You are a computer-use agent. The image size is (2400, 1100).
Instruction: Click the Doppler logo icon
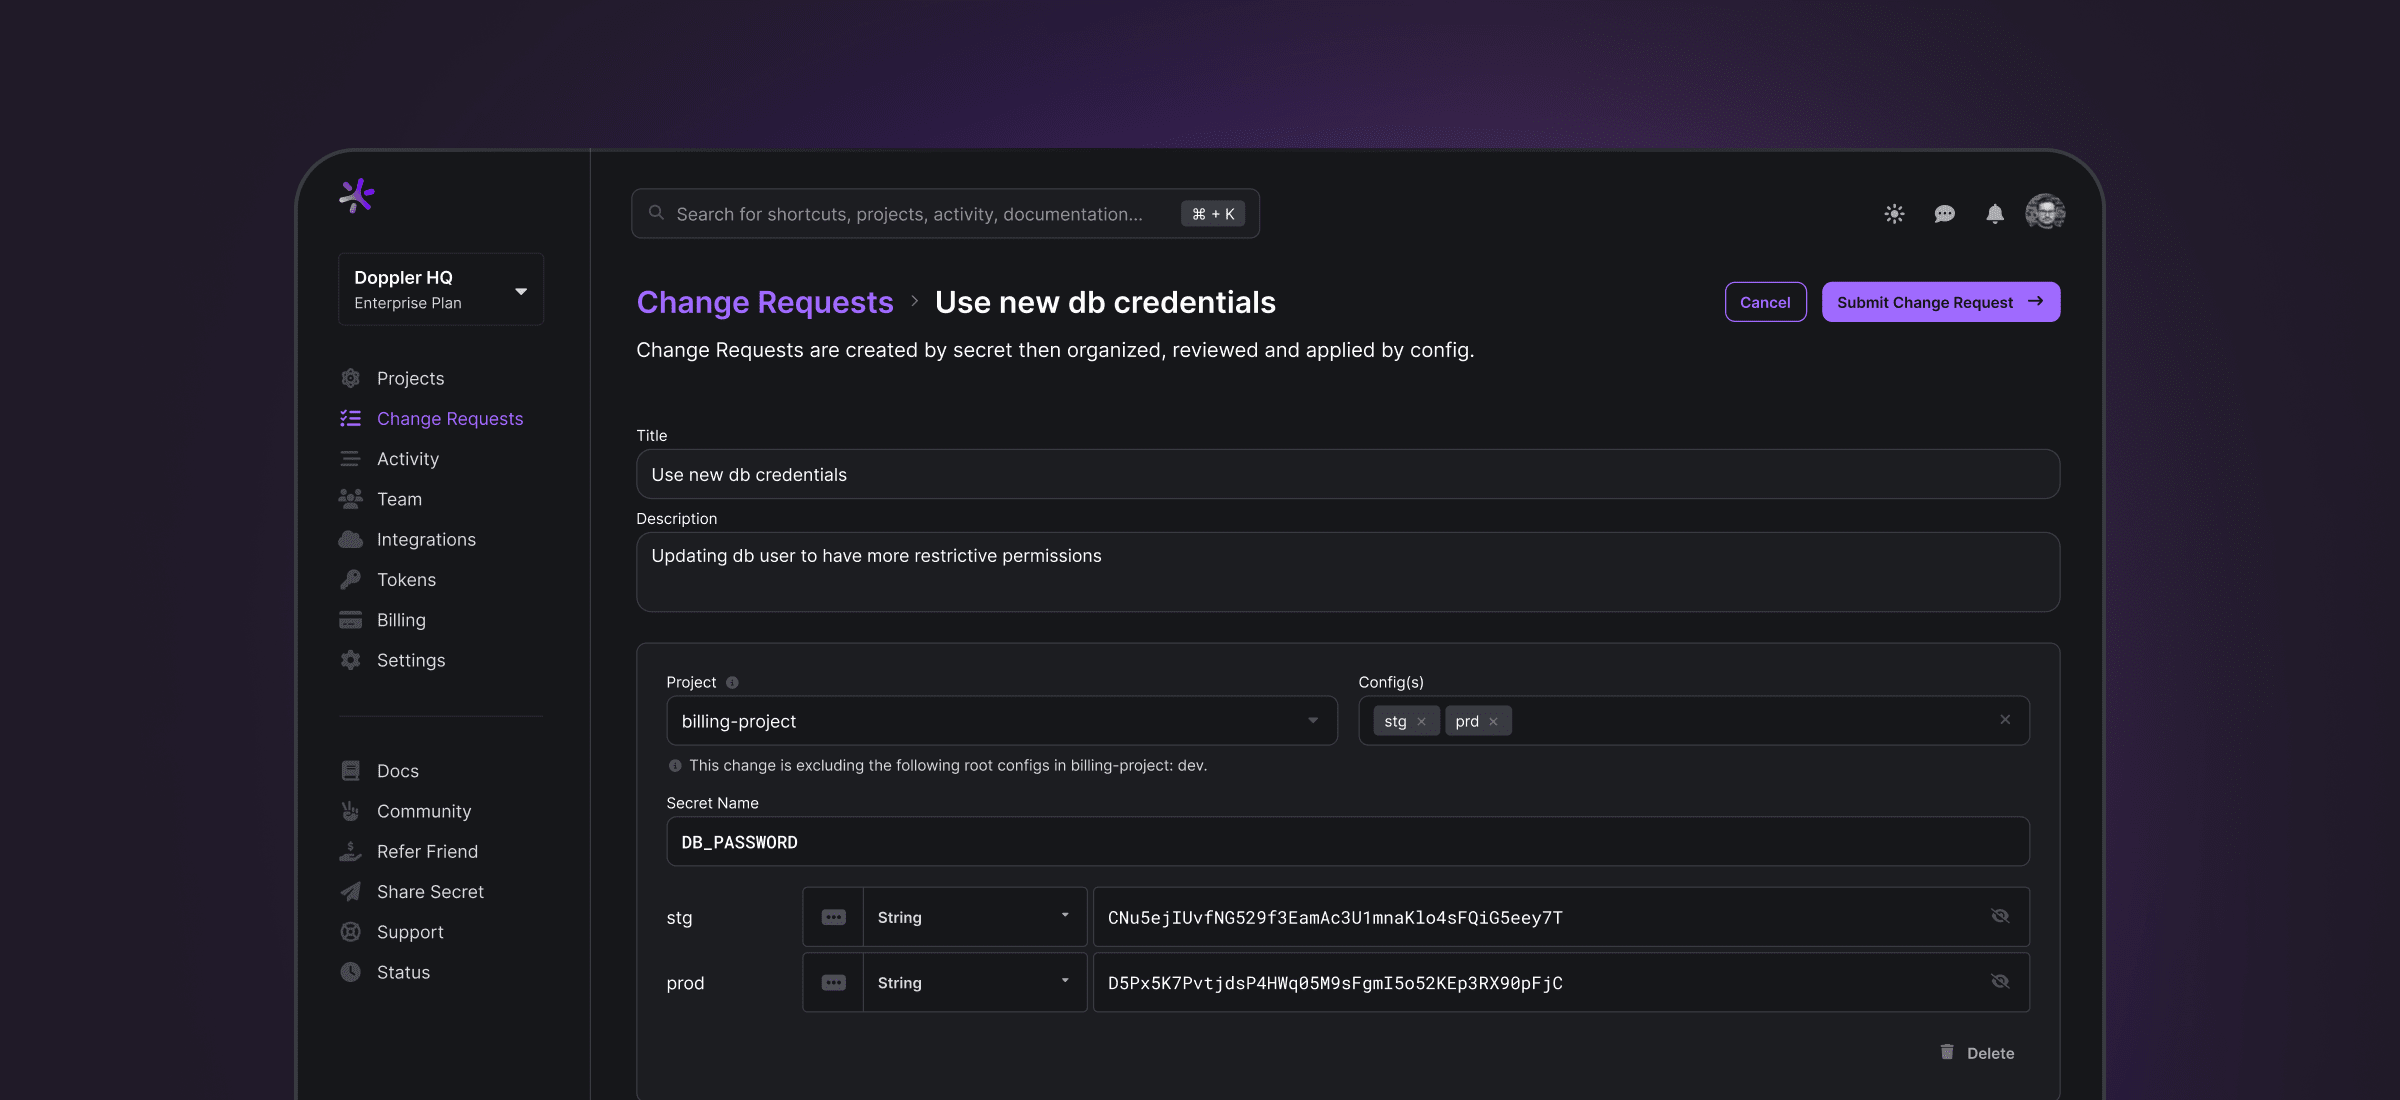[356, 196]
